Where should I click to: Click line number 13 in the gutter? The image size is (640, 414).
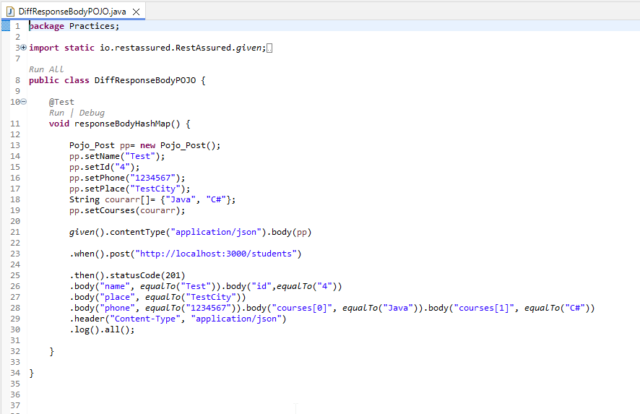pyautogui.click(x=15, y=145)
